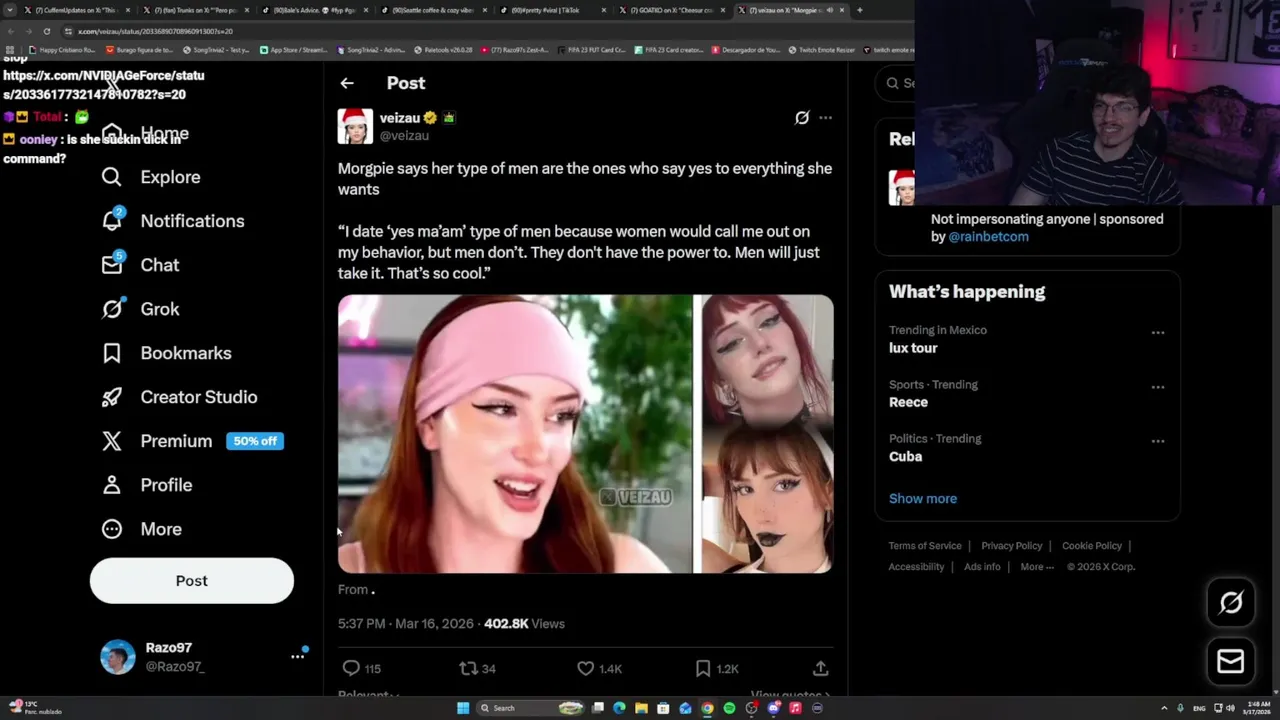Open floating Grok button at bottom right
Viewport: 1280px width, 720px height.
pos(1231,602)
